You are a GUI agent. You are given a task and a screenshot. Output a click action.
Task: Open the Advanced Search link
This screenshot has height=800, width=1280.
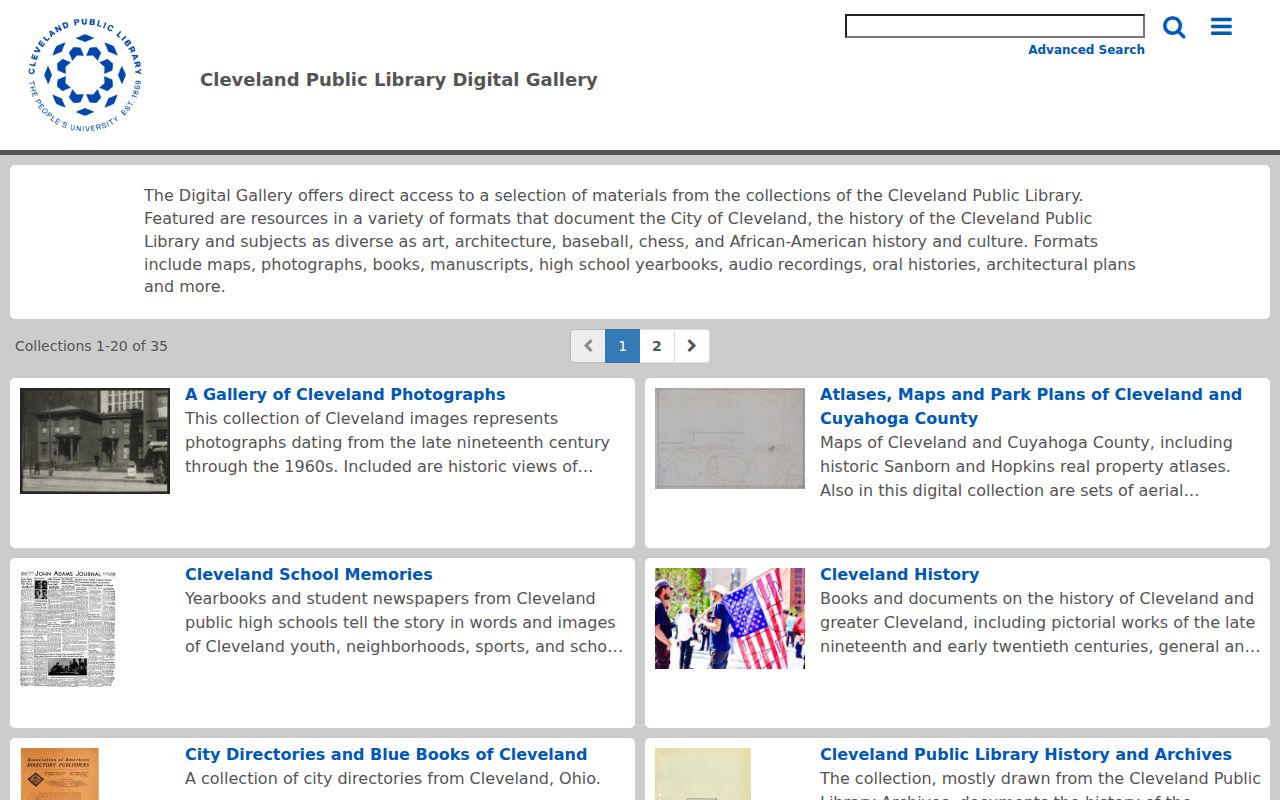click(x=1086, y=50)
